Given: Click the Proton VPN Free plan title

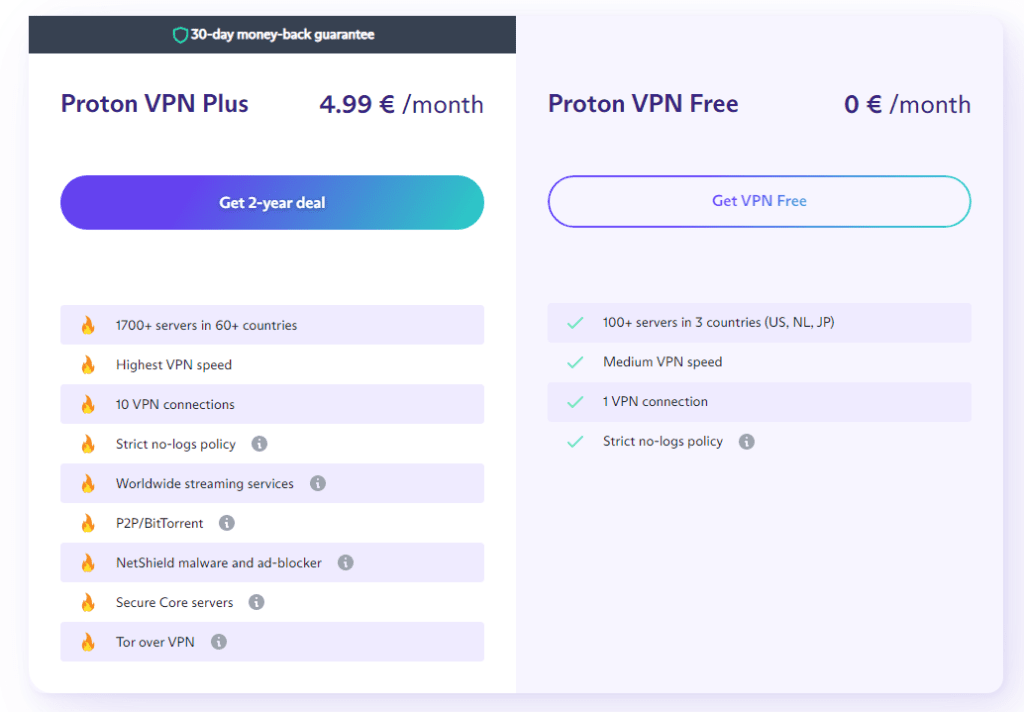Looking at the screenshot, I should pyautogui.click(x=643, y=104).
